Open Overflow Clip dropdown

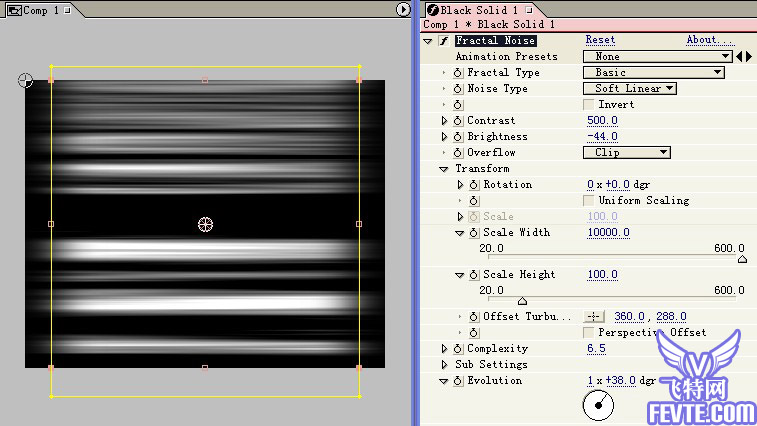627,153
